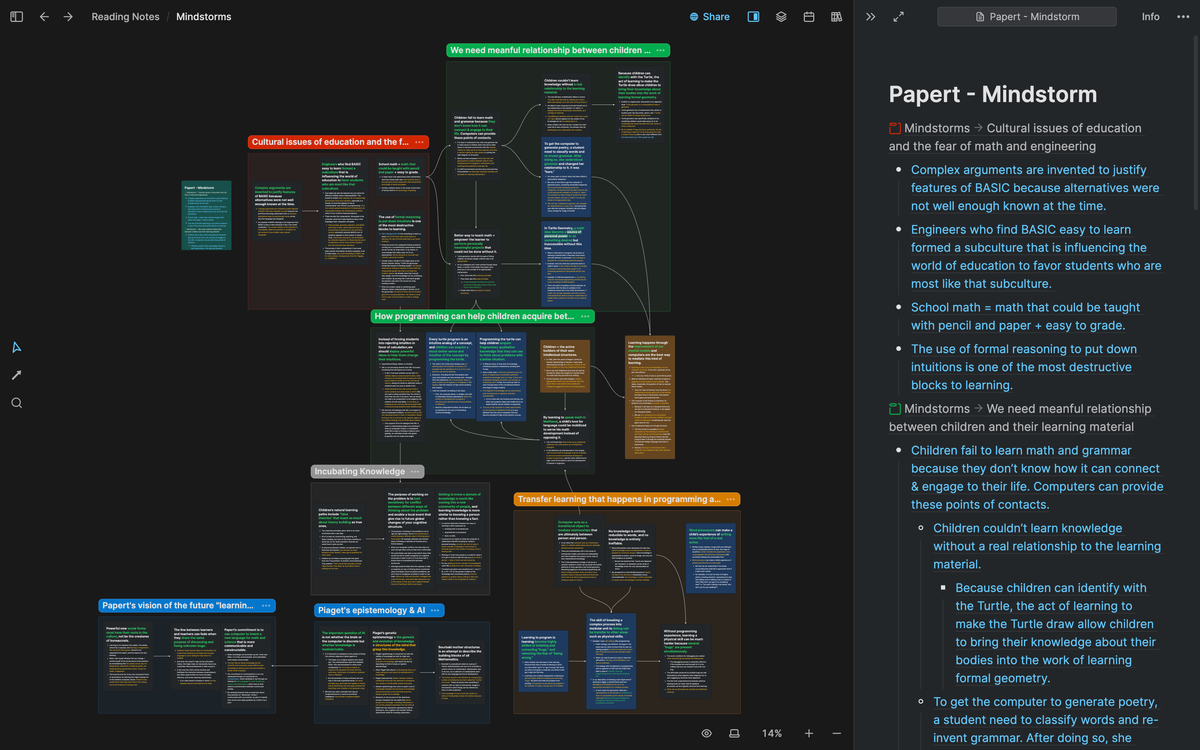
Task: Click the Share button
Action: point(709,17)
